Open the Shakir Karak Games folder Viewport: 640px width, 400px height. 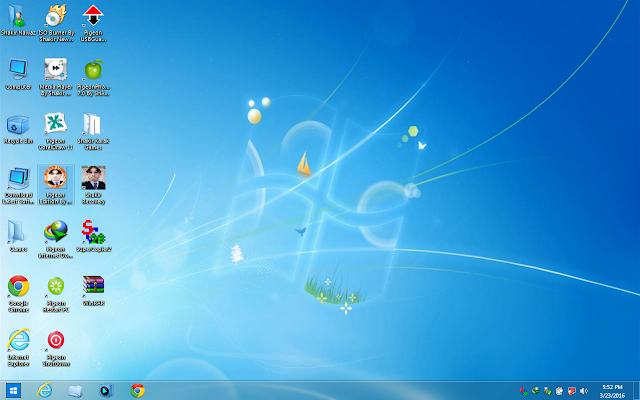point(93,131)
